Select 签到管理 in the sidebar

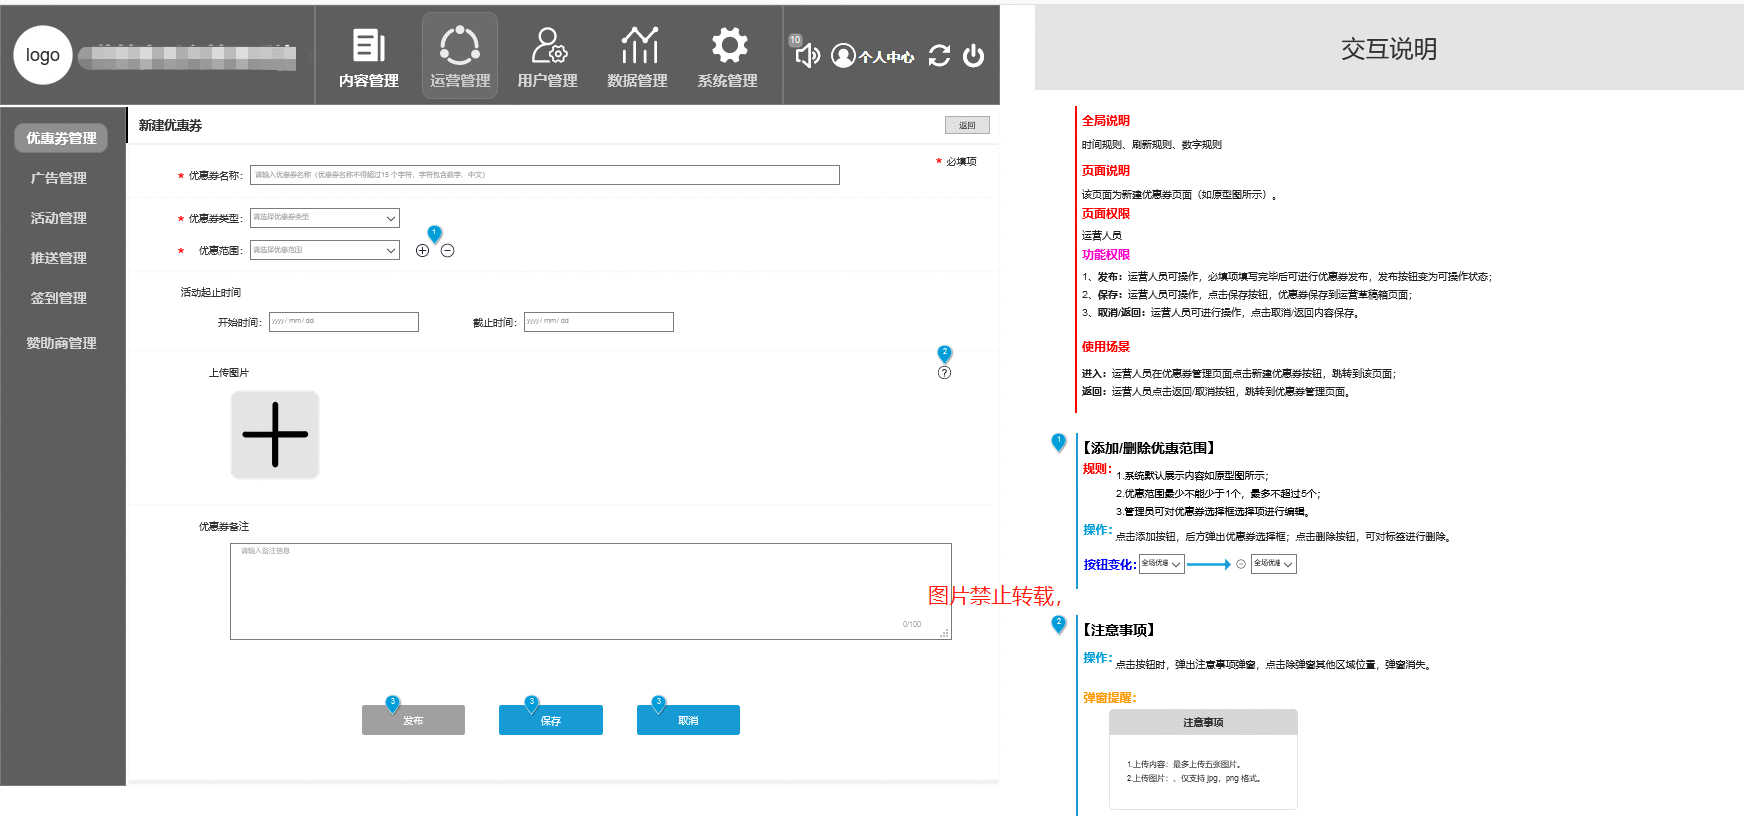click(x=59, y=298)
